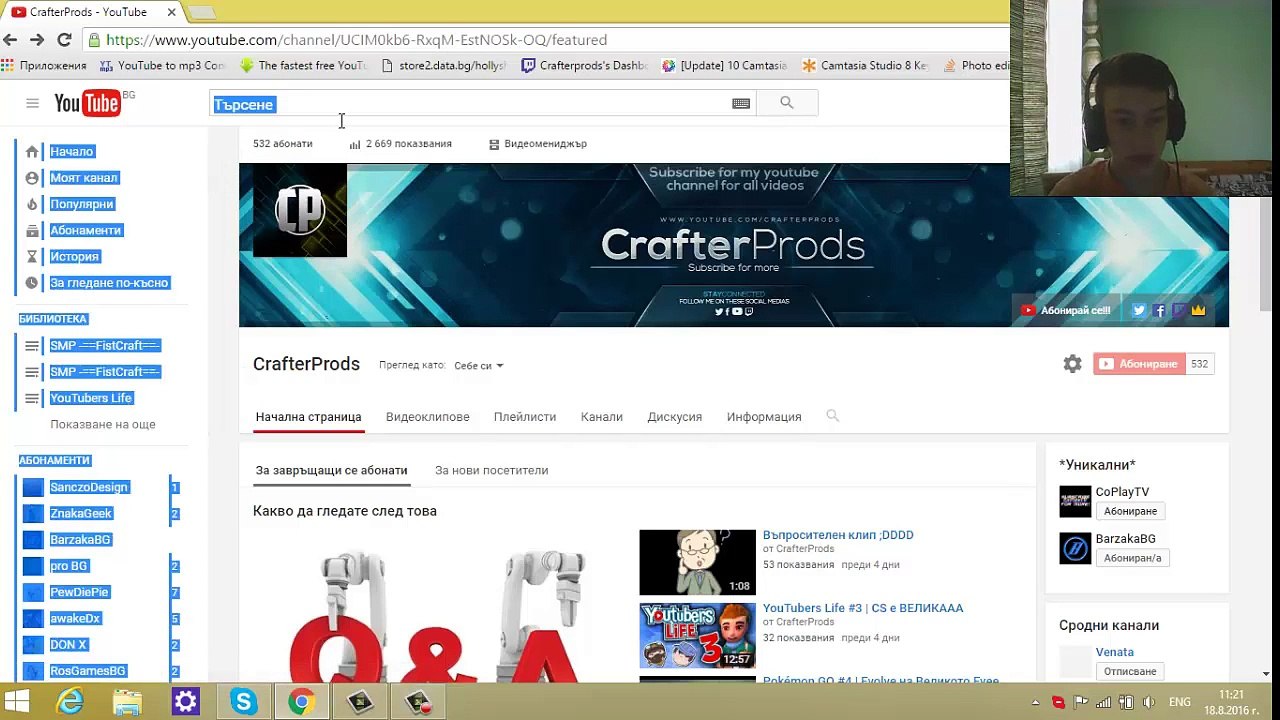Click the magnifier search button beside Търсене

787,103
